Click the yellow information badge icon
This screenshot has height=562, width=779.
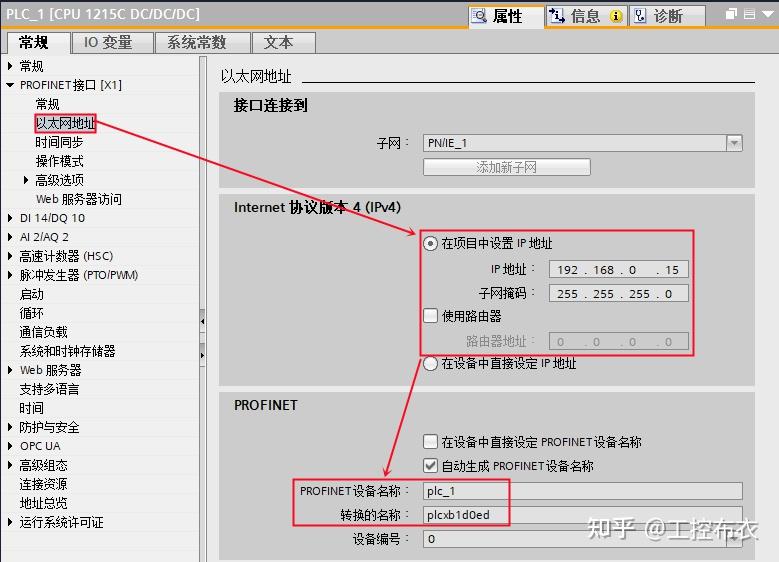point(616,16)
